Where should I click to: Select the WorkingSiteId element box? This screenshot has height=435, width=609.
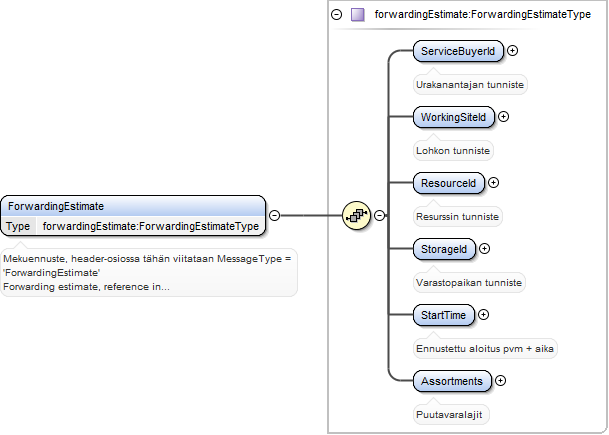pyautogui.click(x=453, y=117)
